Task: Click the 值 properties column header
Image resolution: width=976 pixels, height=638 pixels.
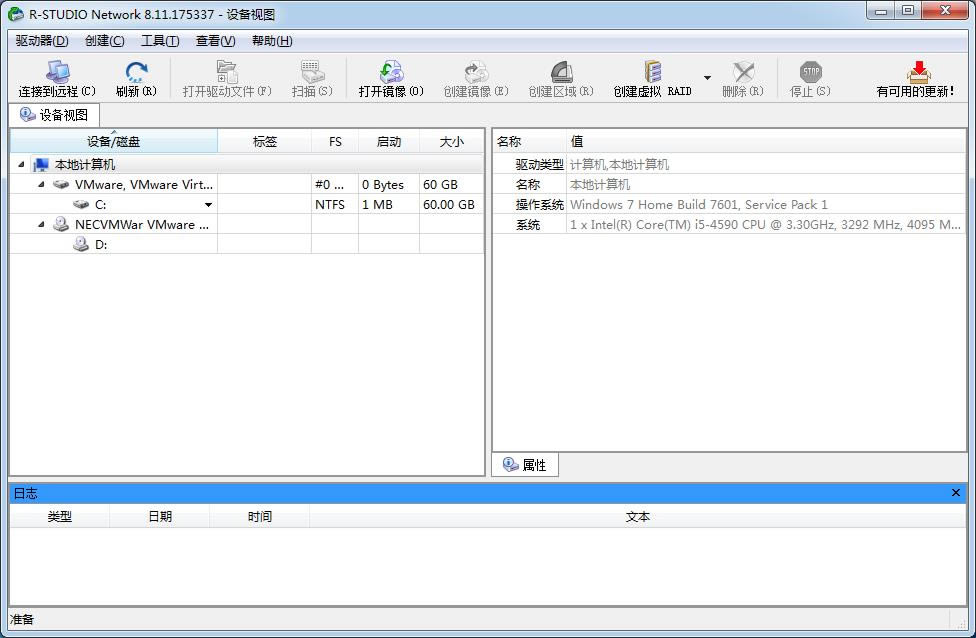Action: click(x=766, y=141)
